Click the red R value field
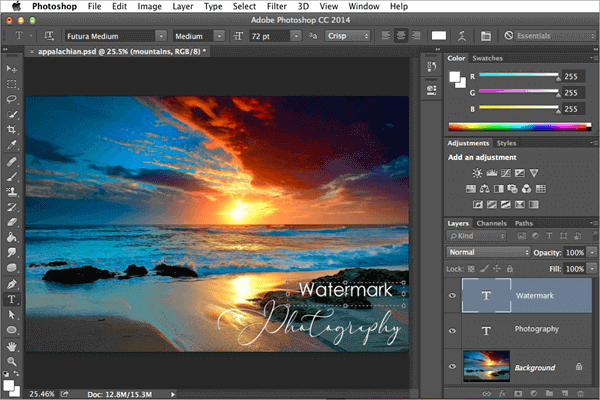This screenshot has width=600, height=400. tap(573, 76)
